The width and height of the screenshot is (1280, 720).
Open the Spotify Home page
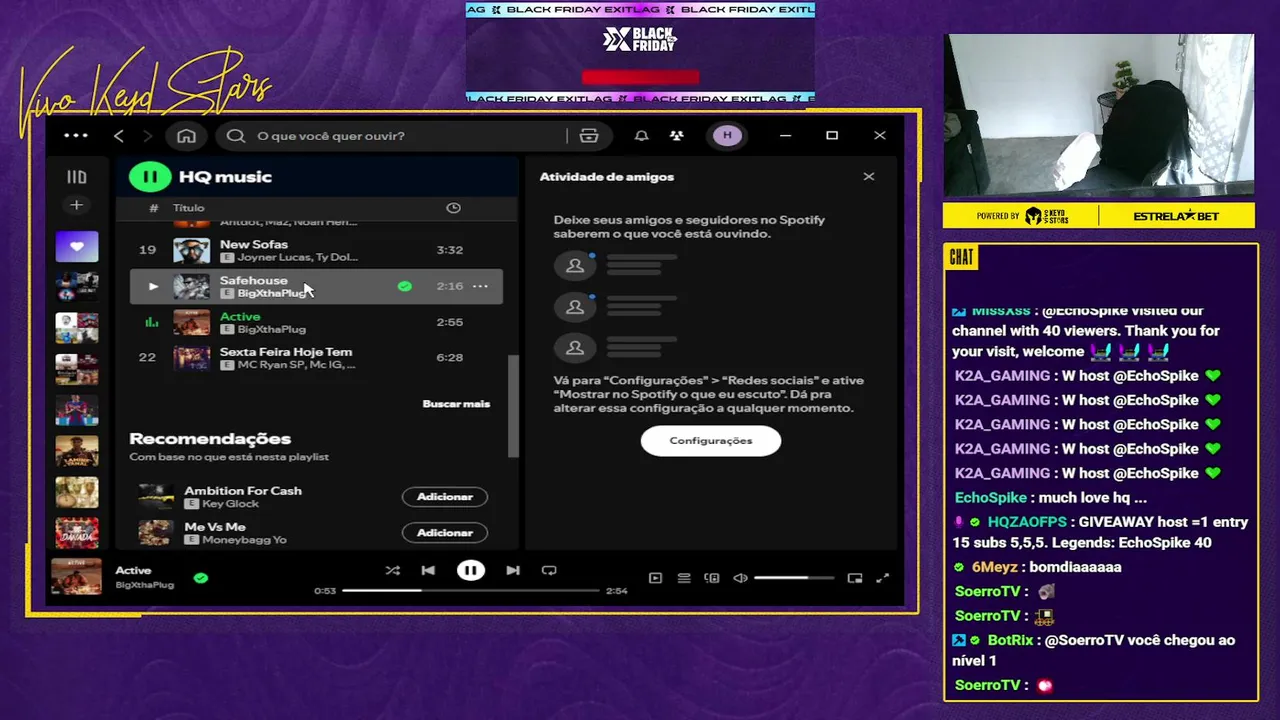point(186,136)
